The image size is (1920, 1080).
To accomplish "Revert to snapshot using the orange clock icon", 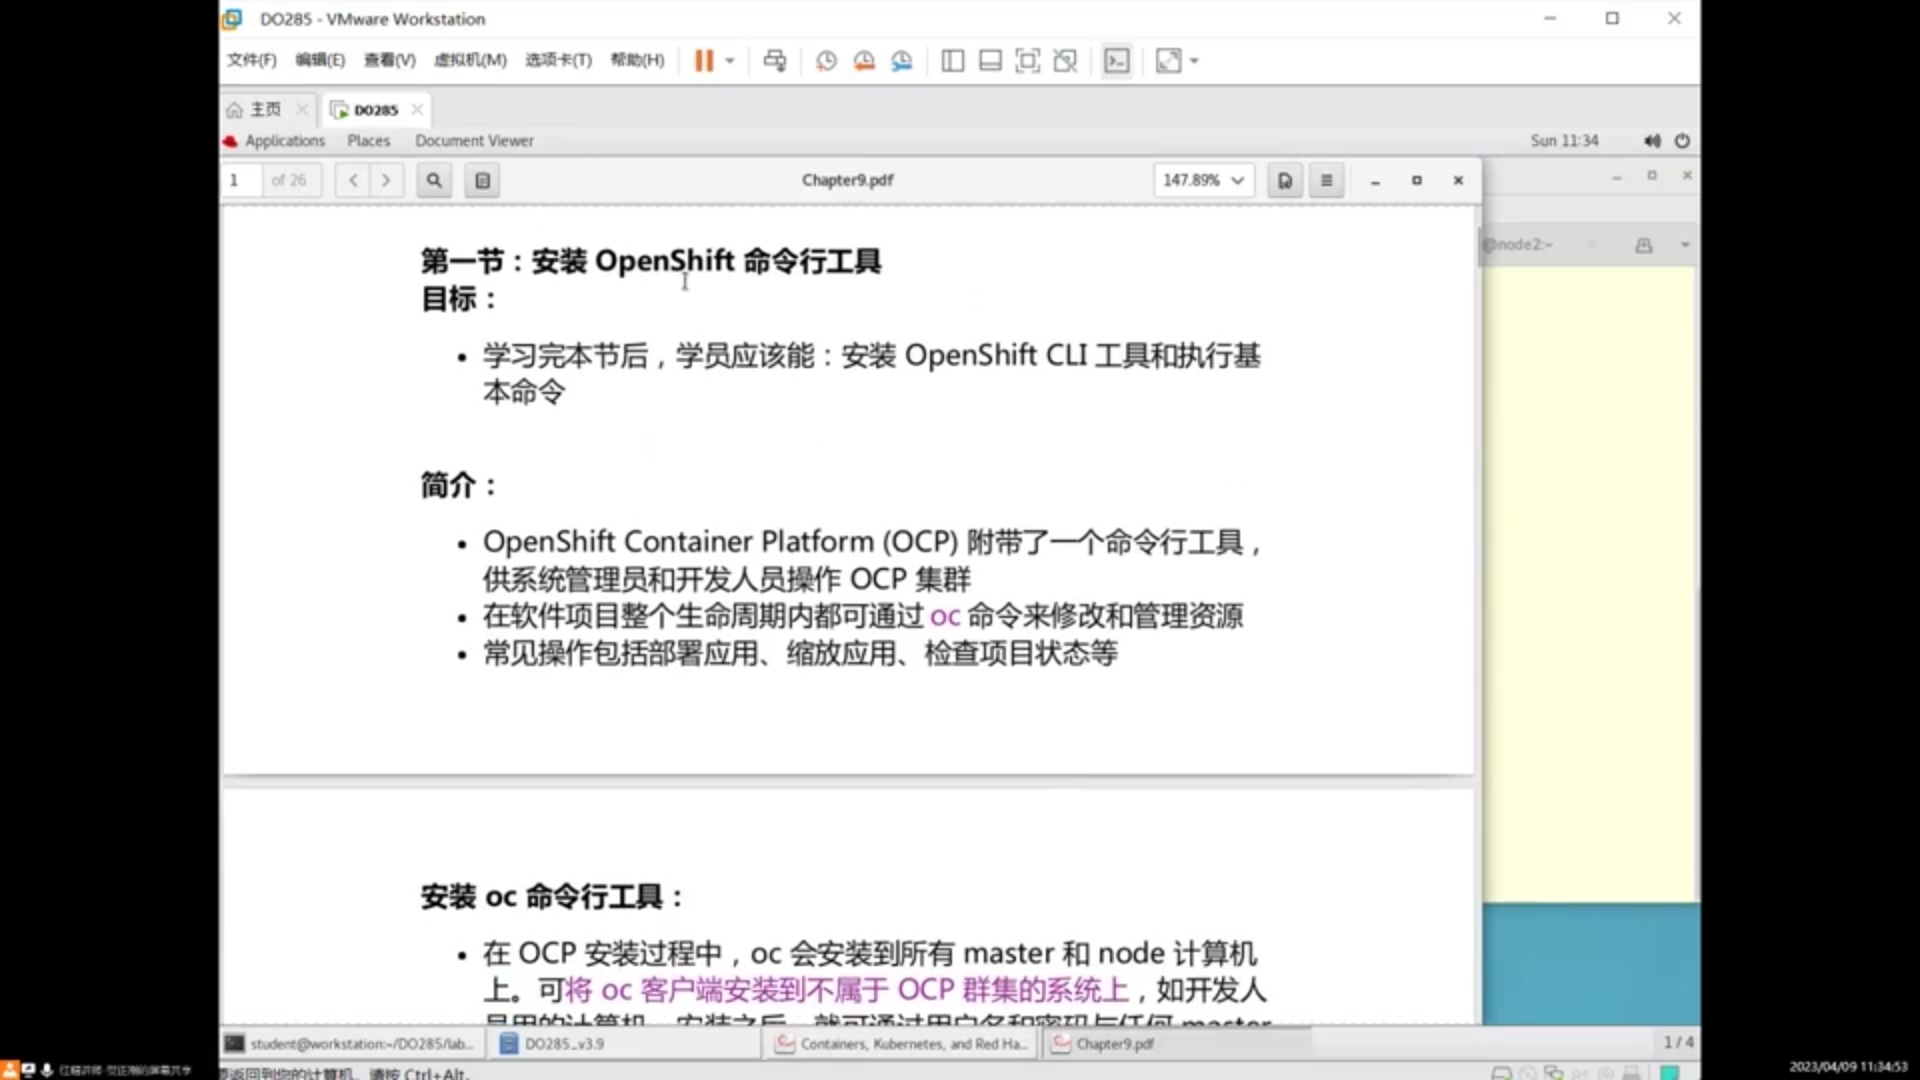I will pos(864,61).
